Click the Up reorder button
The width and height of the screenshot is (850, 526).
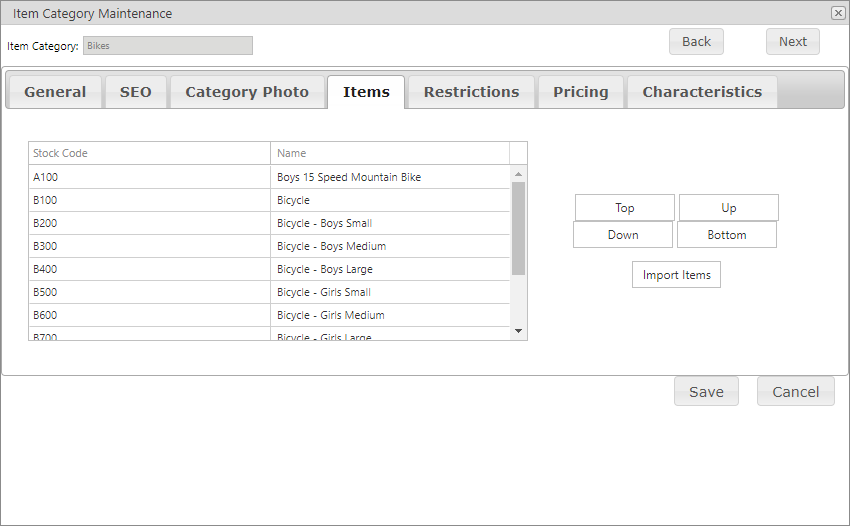(x=729, y=208)
